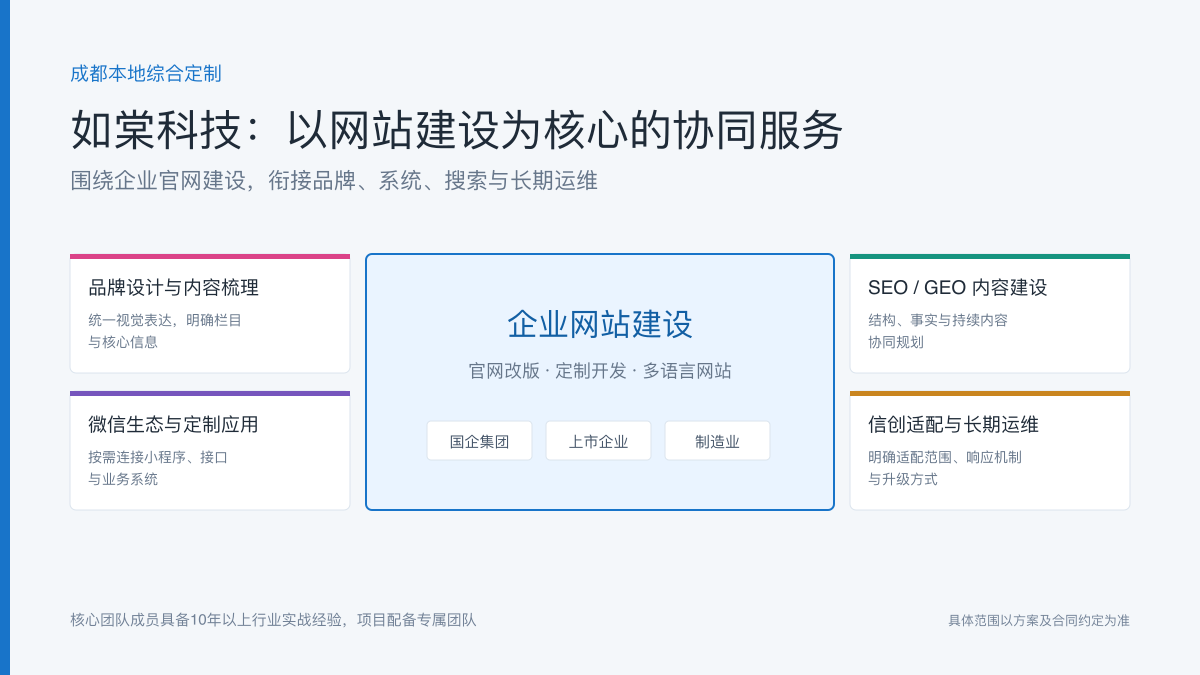The width and height of the screenshot is (1200, 675).
Task: Open the 信创适配与长期运维 card
Action: click(x=990, y=451)
